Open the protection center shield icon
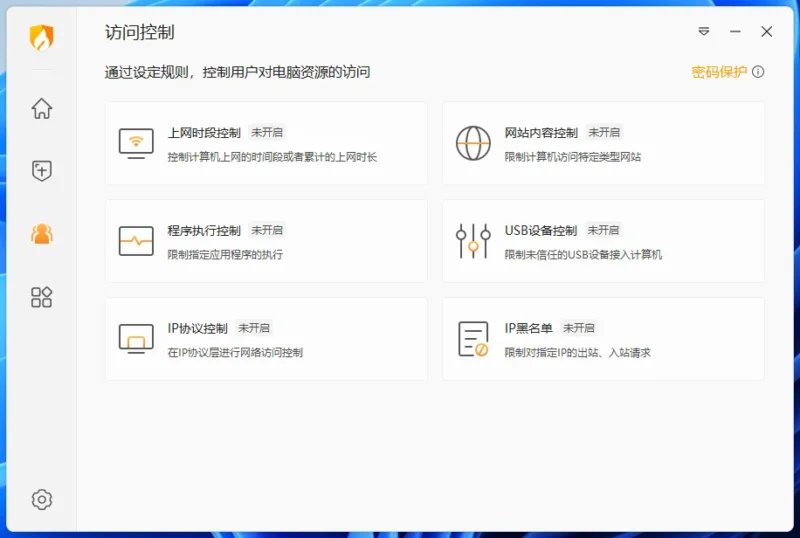 pyautogui.click(x=41, y=170)
